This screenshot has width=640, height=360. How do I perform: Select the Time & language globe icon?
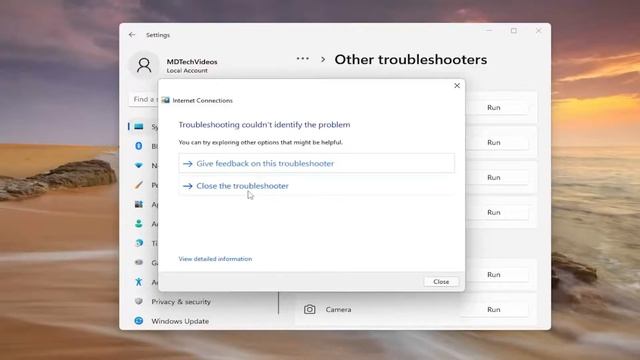139,243
